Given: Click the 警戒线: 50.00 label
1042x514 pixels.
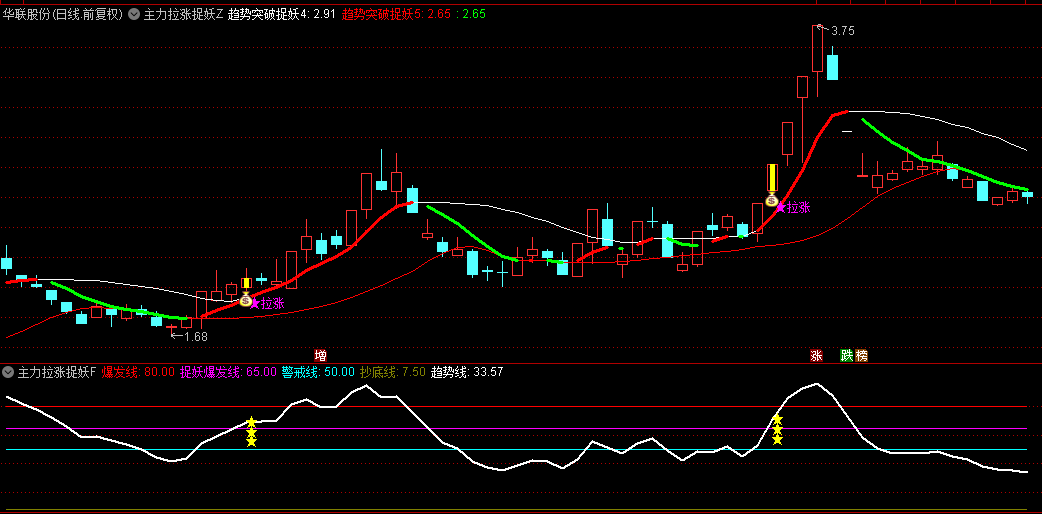Looking at the screenshot, I should coord(318,372).
